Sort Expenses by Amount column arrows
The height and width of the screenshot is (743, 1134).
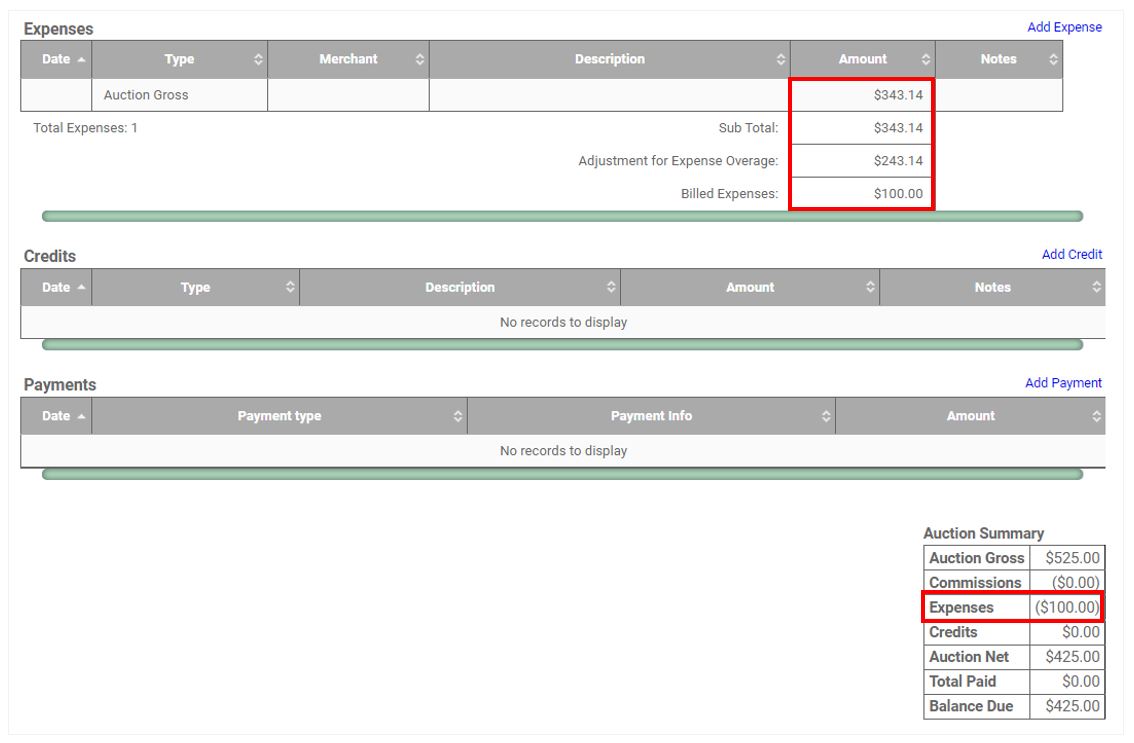click(x=926, y=59)
